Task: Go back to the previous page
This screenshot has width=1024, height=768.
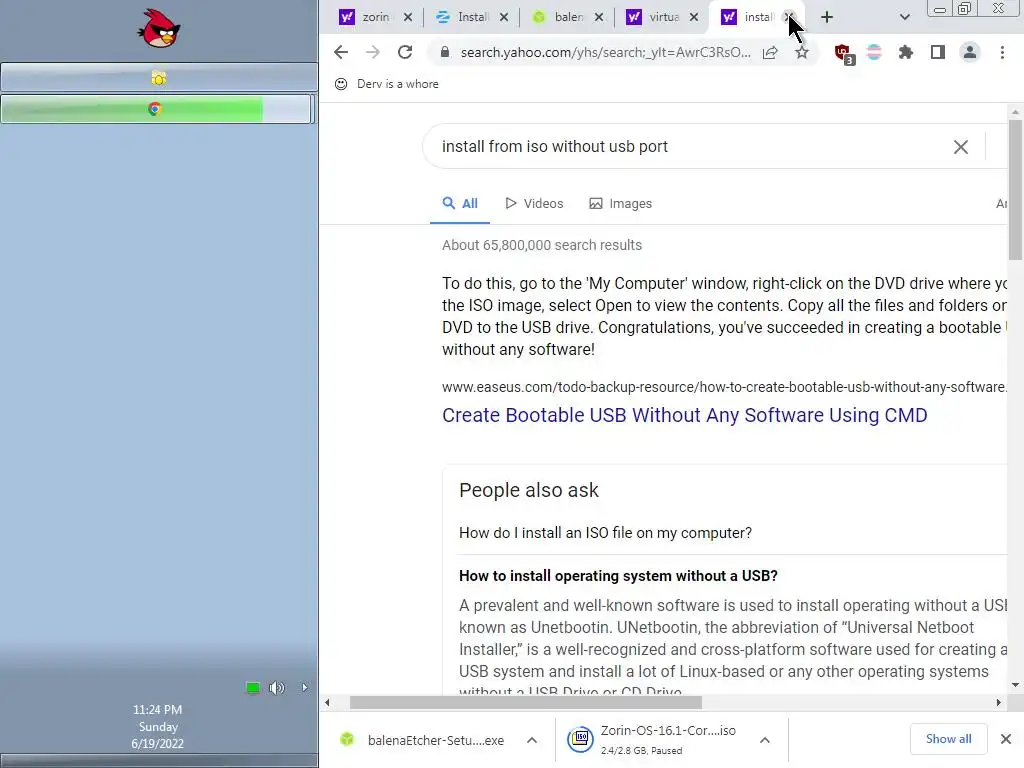Action: (x=341, y=52)
